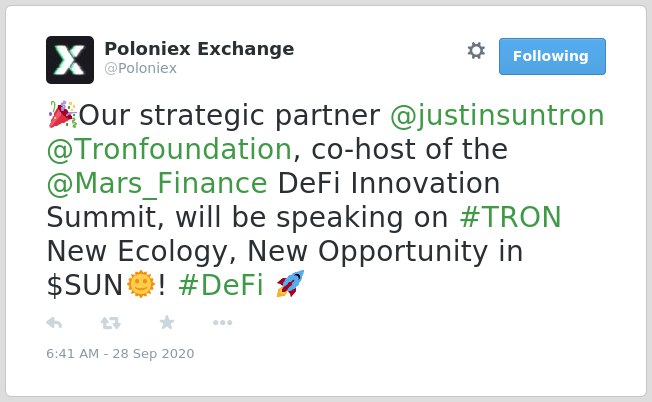The image size is (652, 402).
Task: Click the $SUN cashtag text
Action: pos(85,286)
